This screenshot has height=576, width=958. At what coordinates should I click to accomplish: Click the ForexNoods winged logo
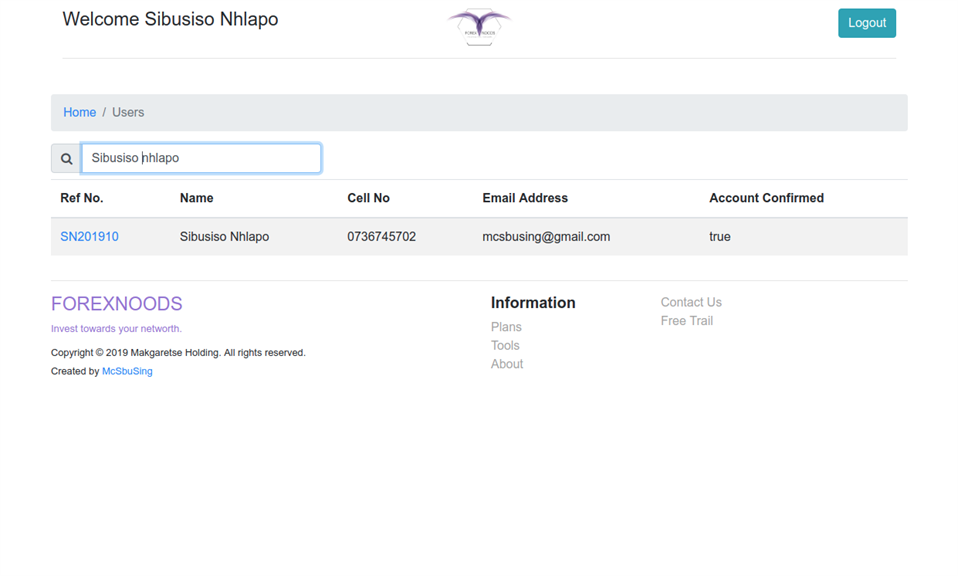pyautogui.click(x=479, y=27)
